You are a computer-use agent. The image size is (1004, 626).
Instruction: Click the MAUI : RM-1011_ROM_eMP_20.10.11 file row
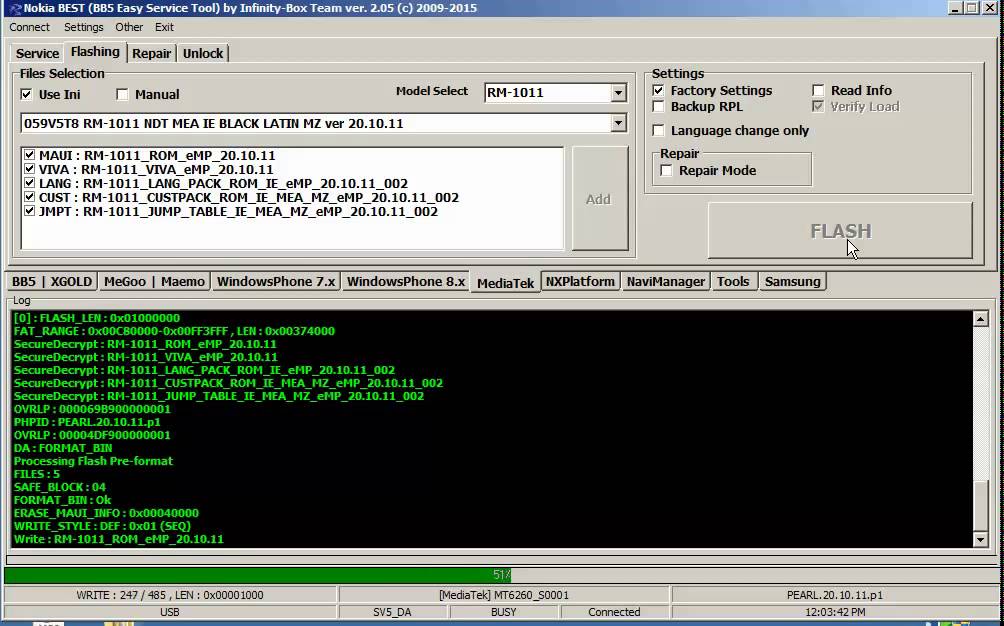157,155
